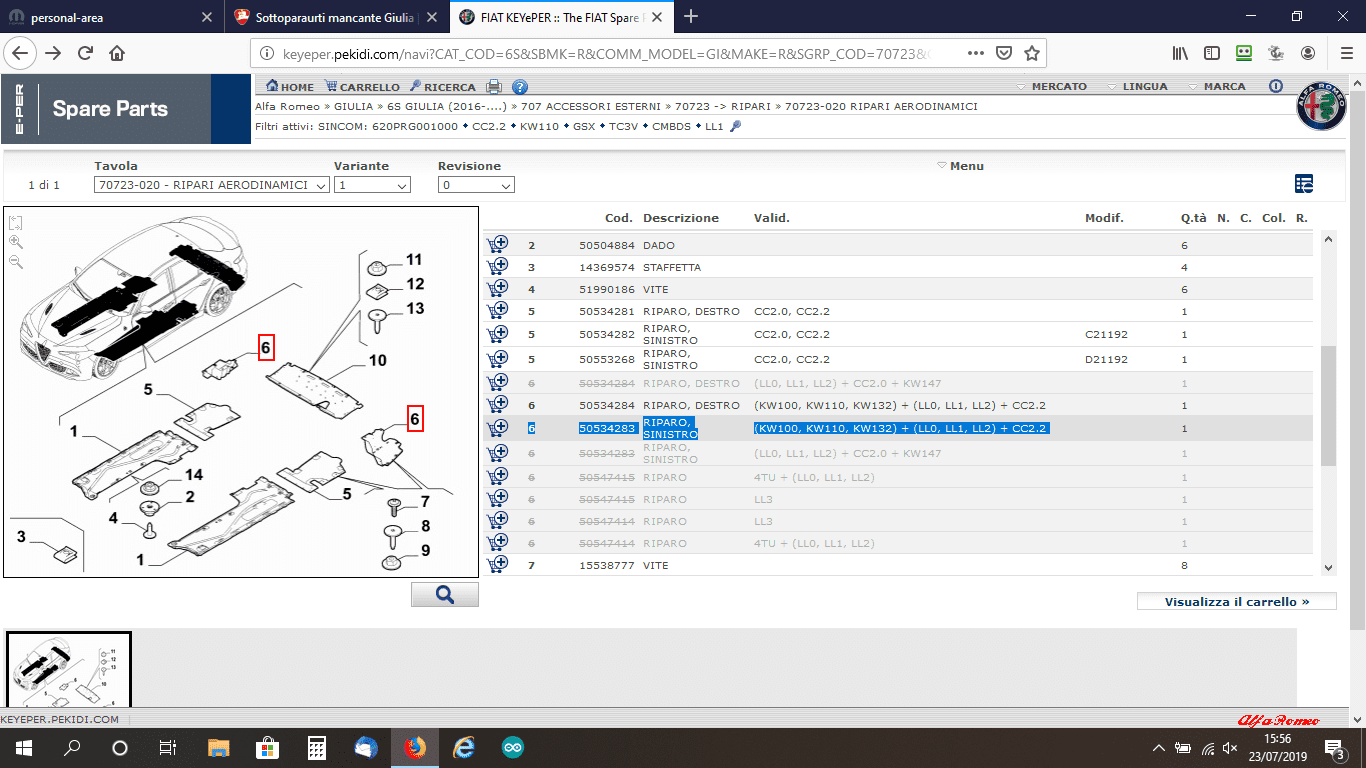Open the Tavola dropdown
The image size is (1366, 768).
point(212,185)
